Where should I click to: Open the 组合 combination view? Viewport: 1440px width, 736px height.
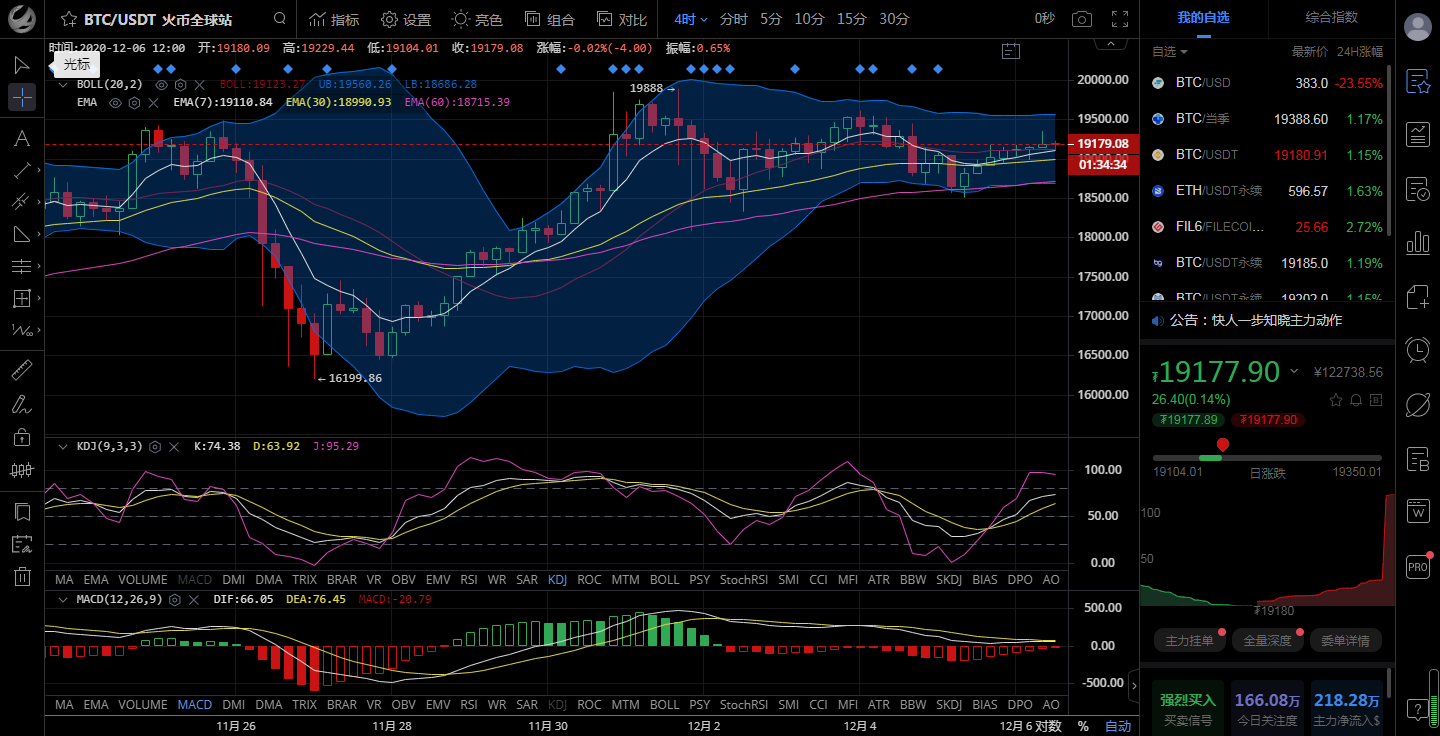click(550, 19)
